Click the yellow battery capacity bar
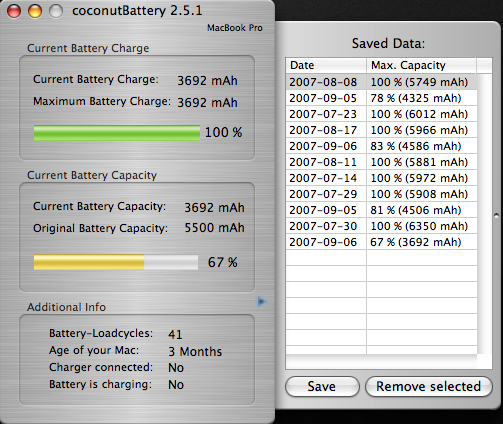 [116, 262]
